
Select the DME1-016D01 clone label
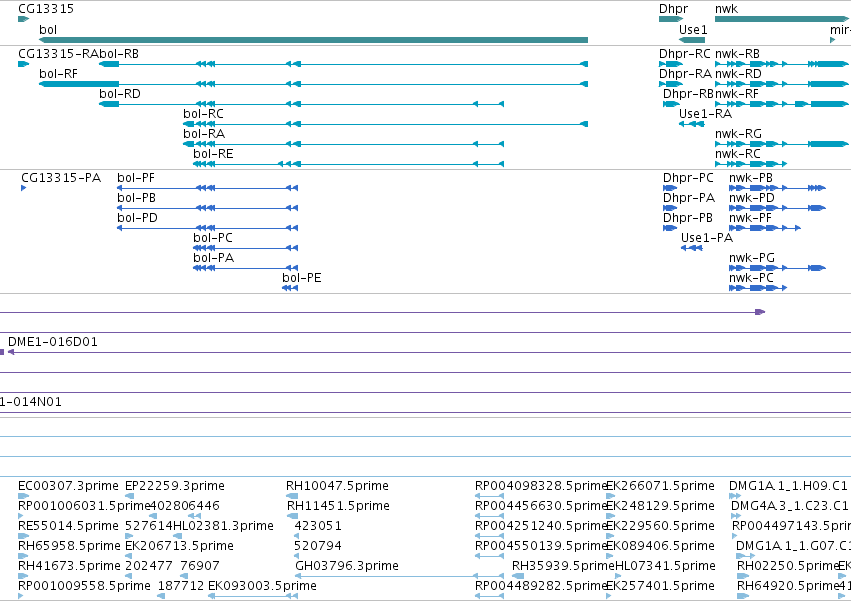point(53,342)
